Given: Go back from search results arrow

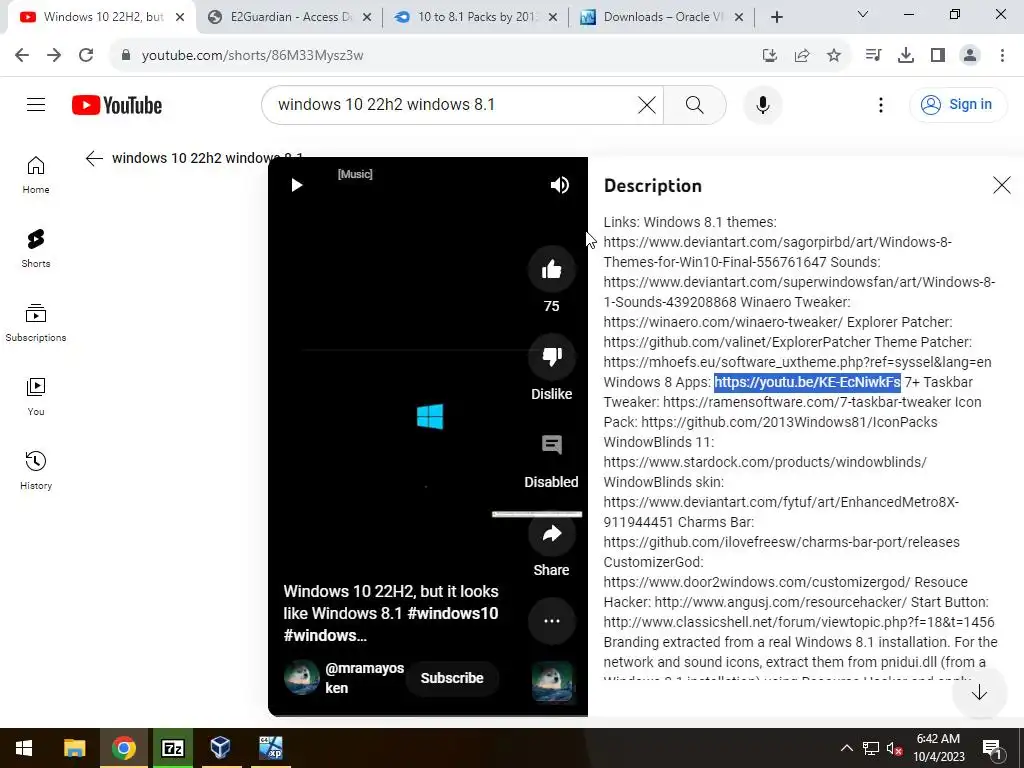Looking at the screenshot, I should pos(94,158).
